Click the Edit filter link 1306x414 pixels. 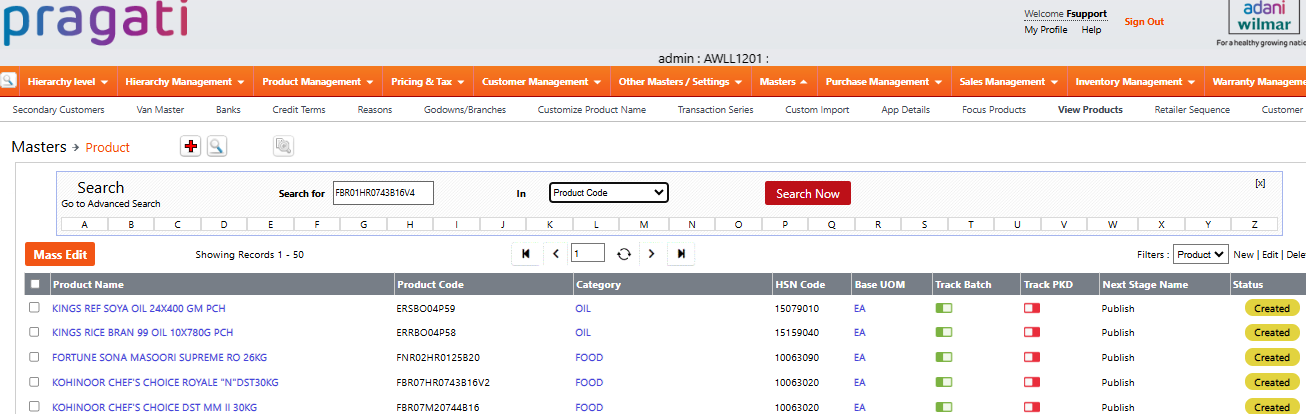[x=1270, y=255]
